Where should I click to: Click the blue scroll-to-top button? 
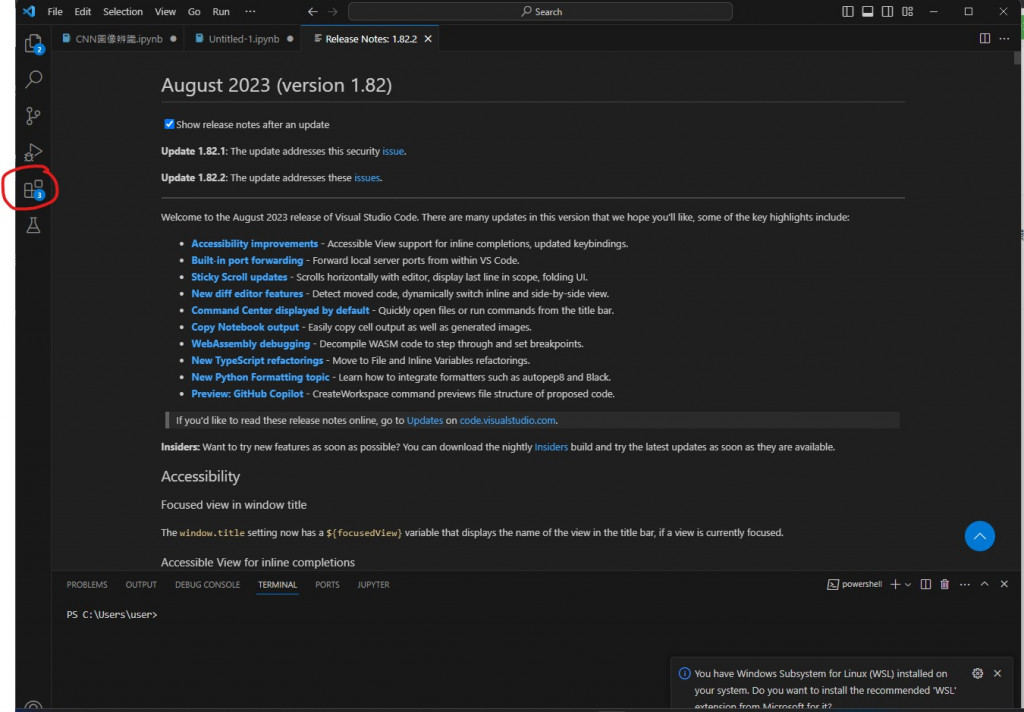(980, 536)
